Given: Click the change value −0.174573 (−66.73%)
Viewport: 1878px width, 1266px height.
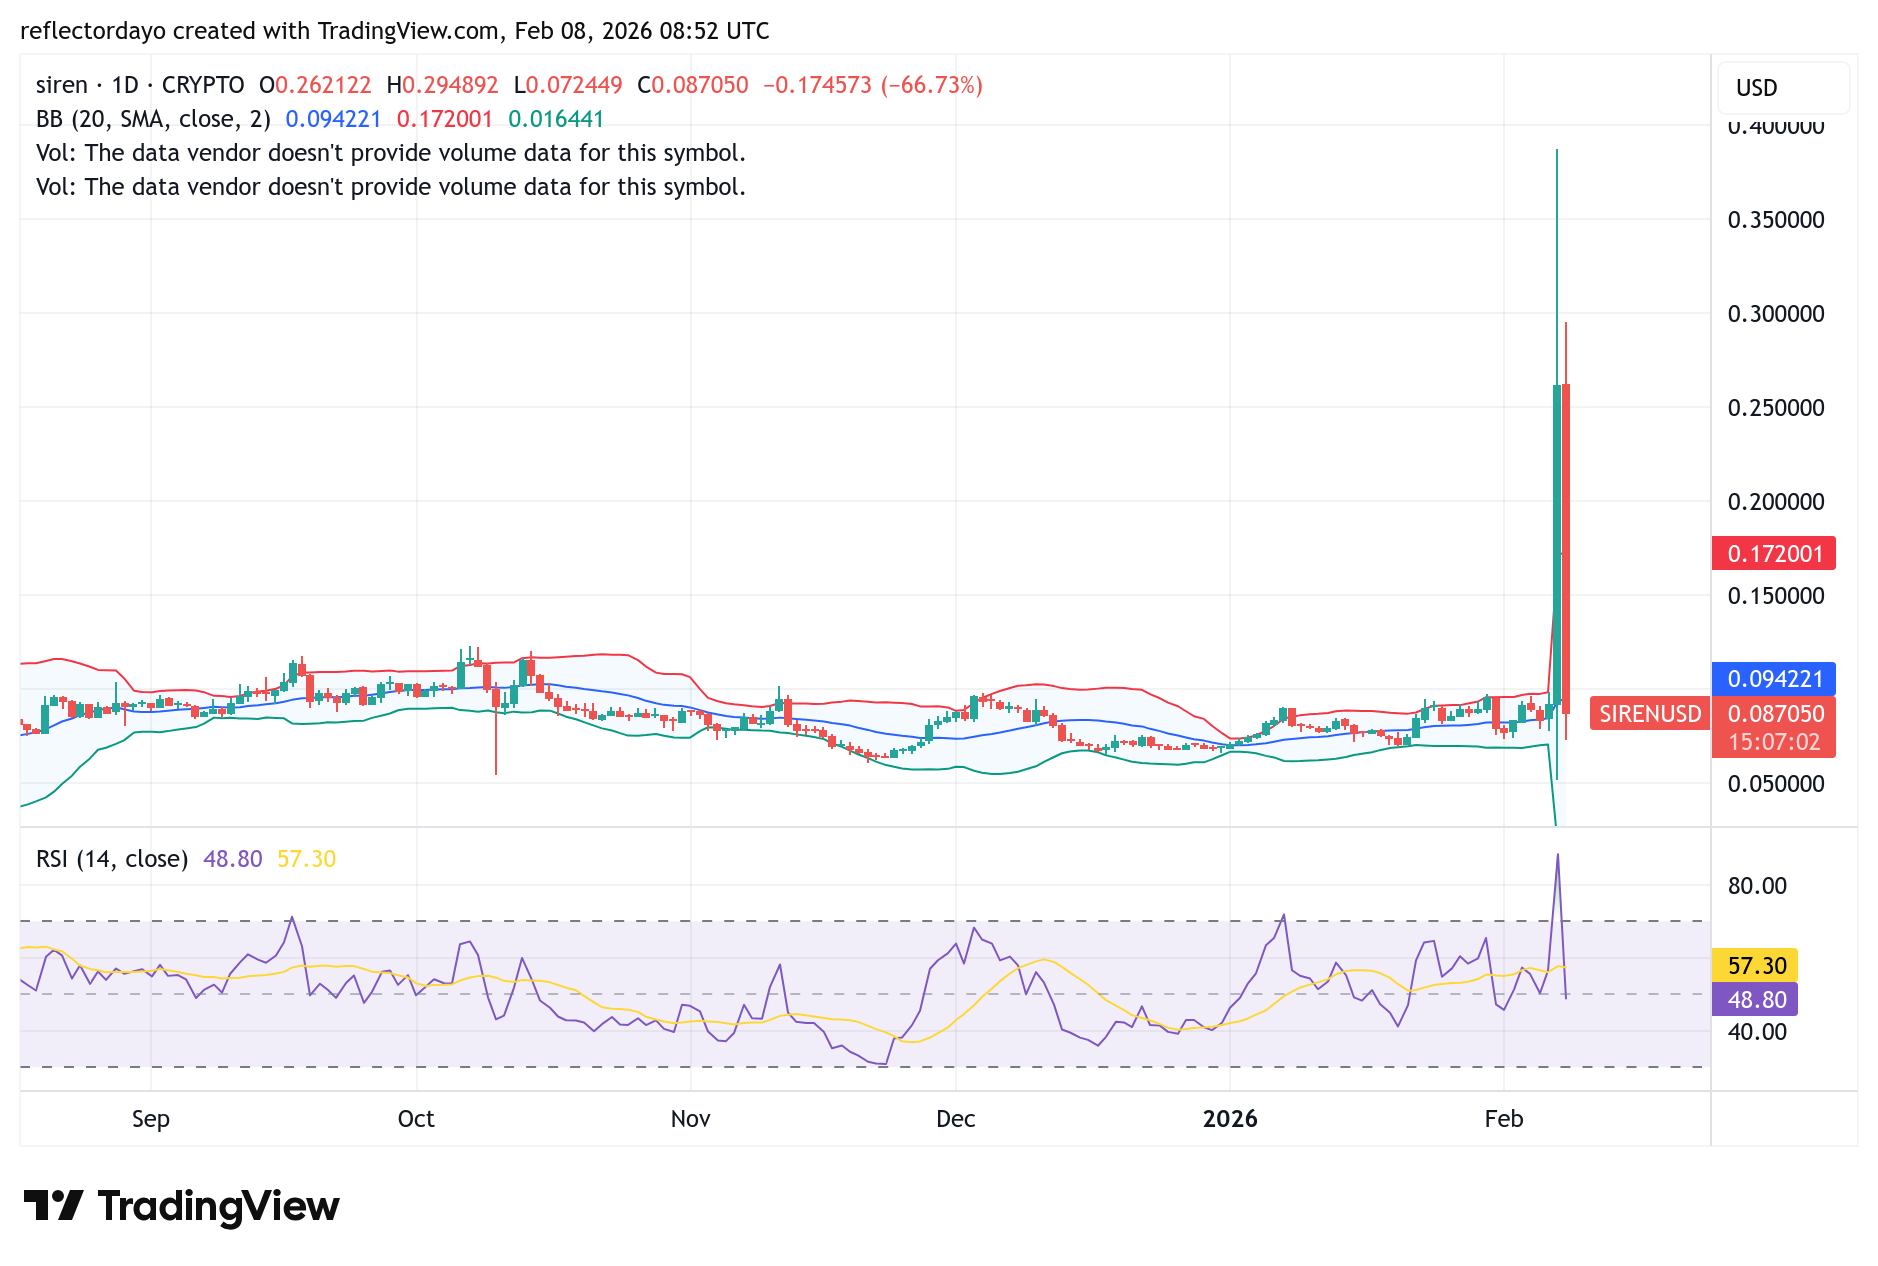Looking at the screenshot, I should (873, 85).
